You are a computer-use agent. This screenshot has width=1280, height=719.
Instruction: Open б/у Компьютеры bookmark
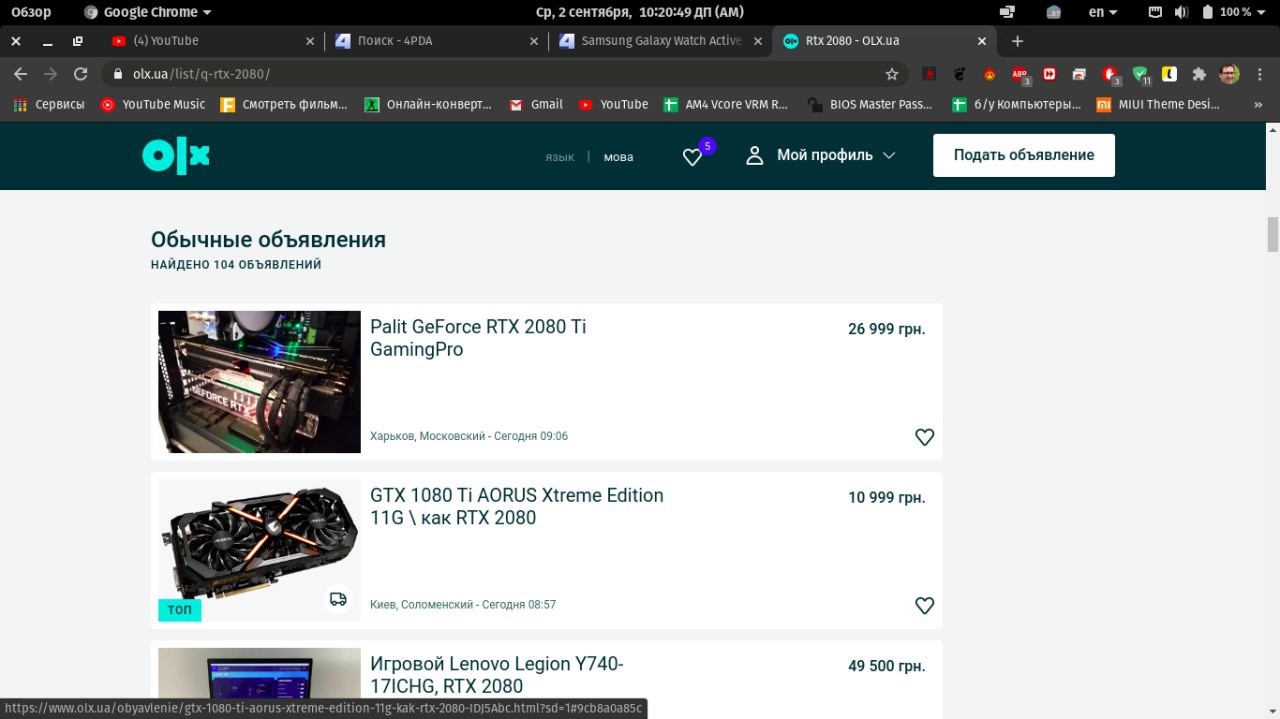[x=1017, y=104]
